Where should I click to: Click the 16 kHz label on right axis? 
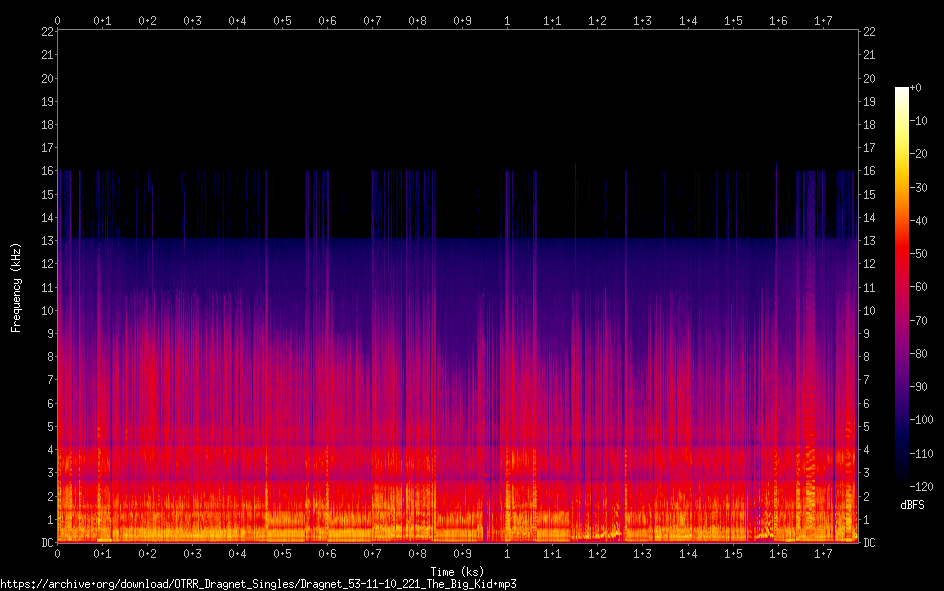tap(869, 171)
